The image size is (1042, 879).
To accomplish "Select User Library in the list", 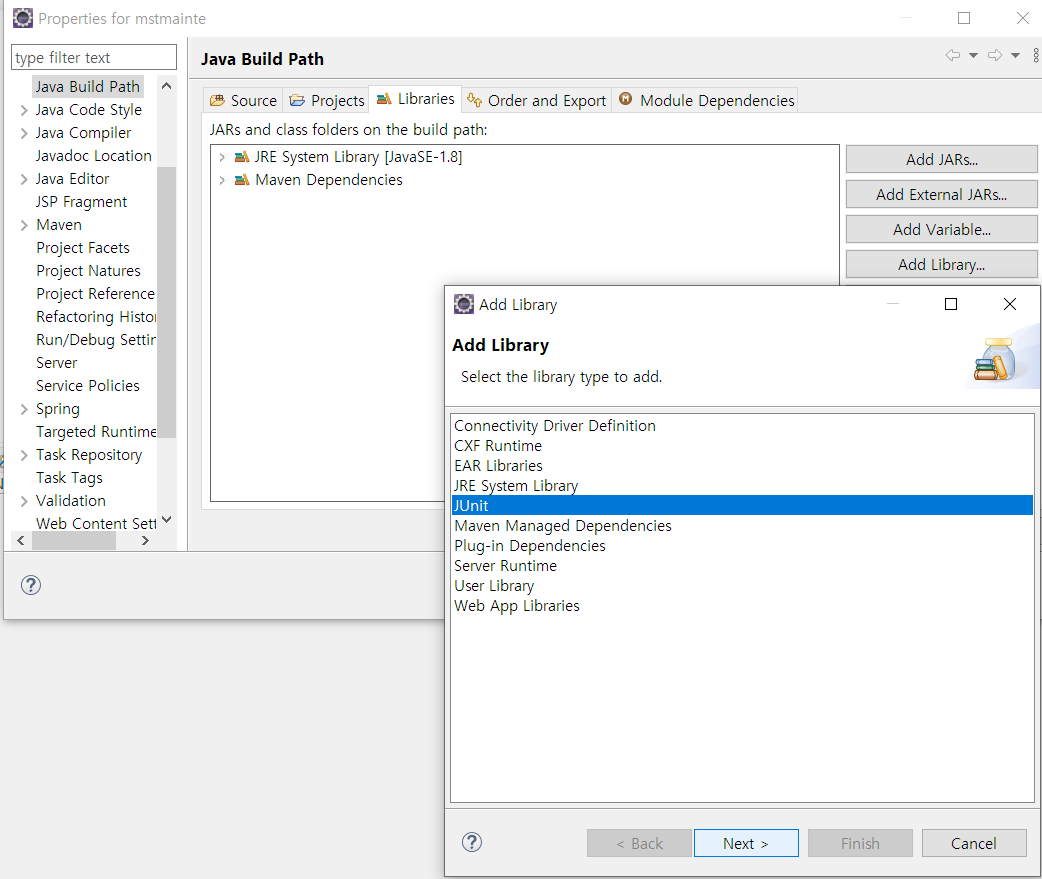I will pyautogui.click(x=742, y=586).
